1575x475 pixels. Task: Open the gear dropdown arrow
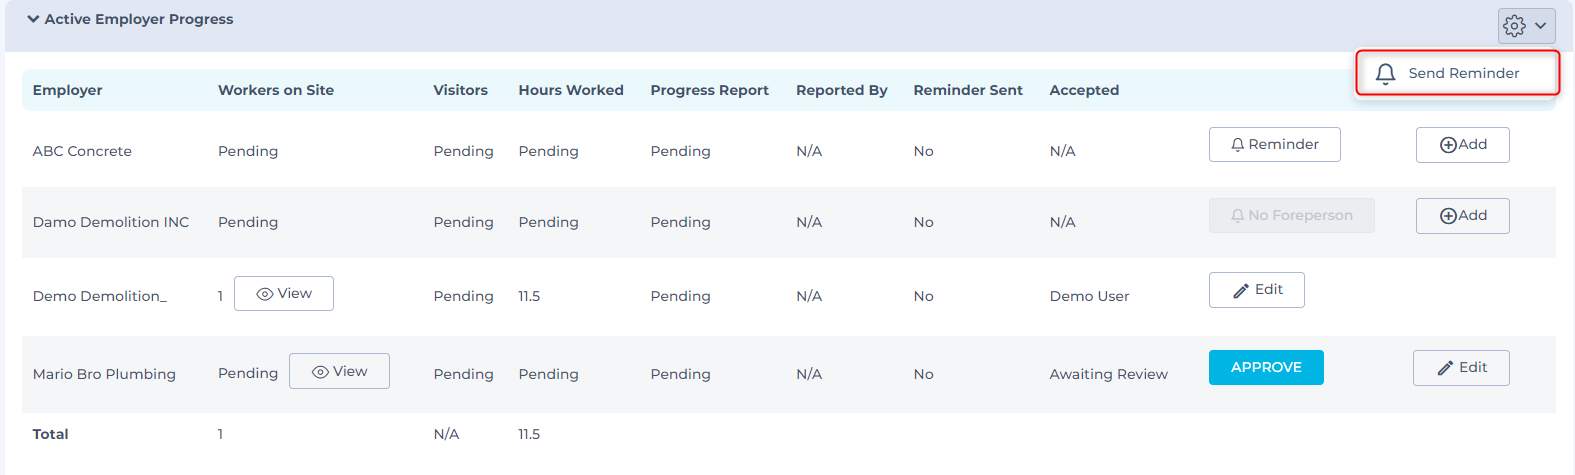[1541, 26]
